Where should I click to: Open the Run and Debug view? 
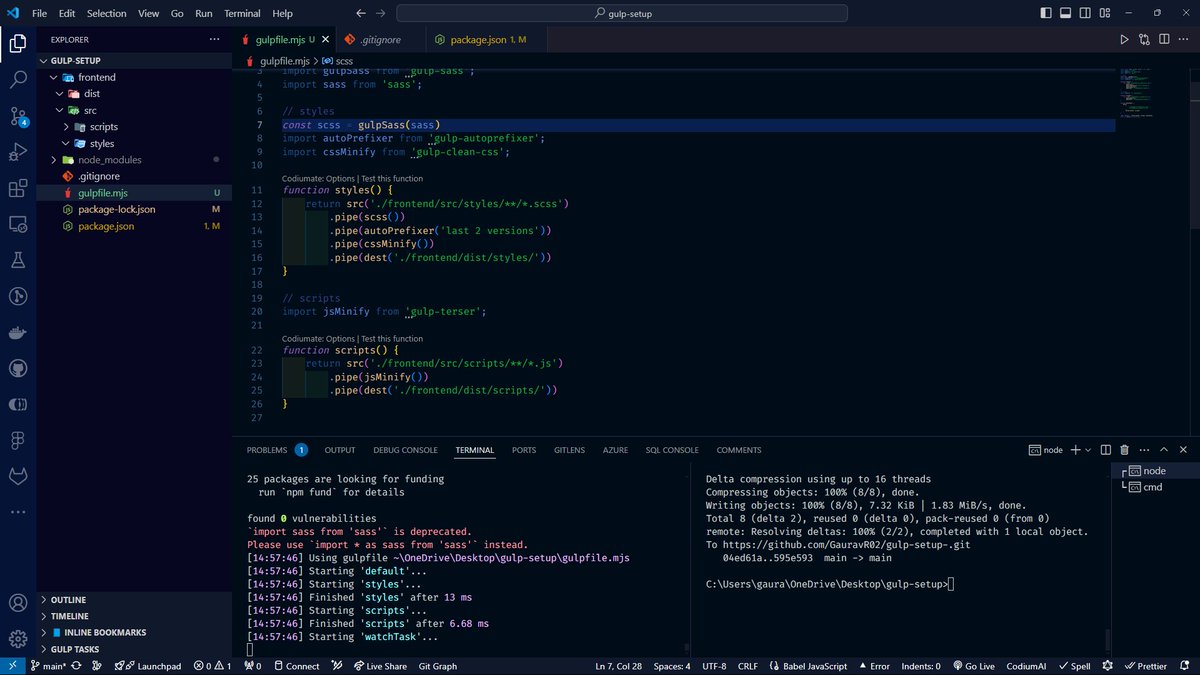coord(18,152)
